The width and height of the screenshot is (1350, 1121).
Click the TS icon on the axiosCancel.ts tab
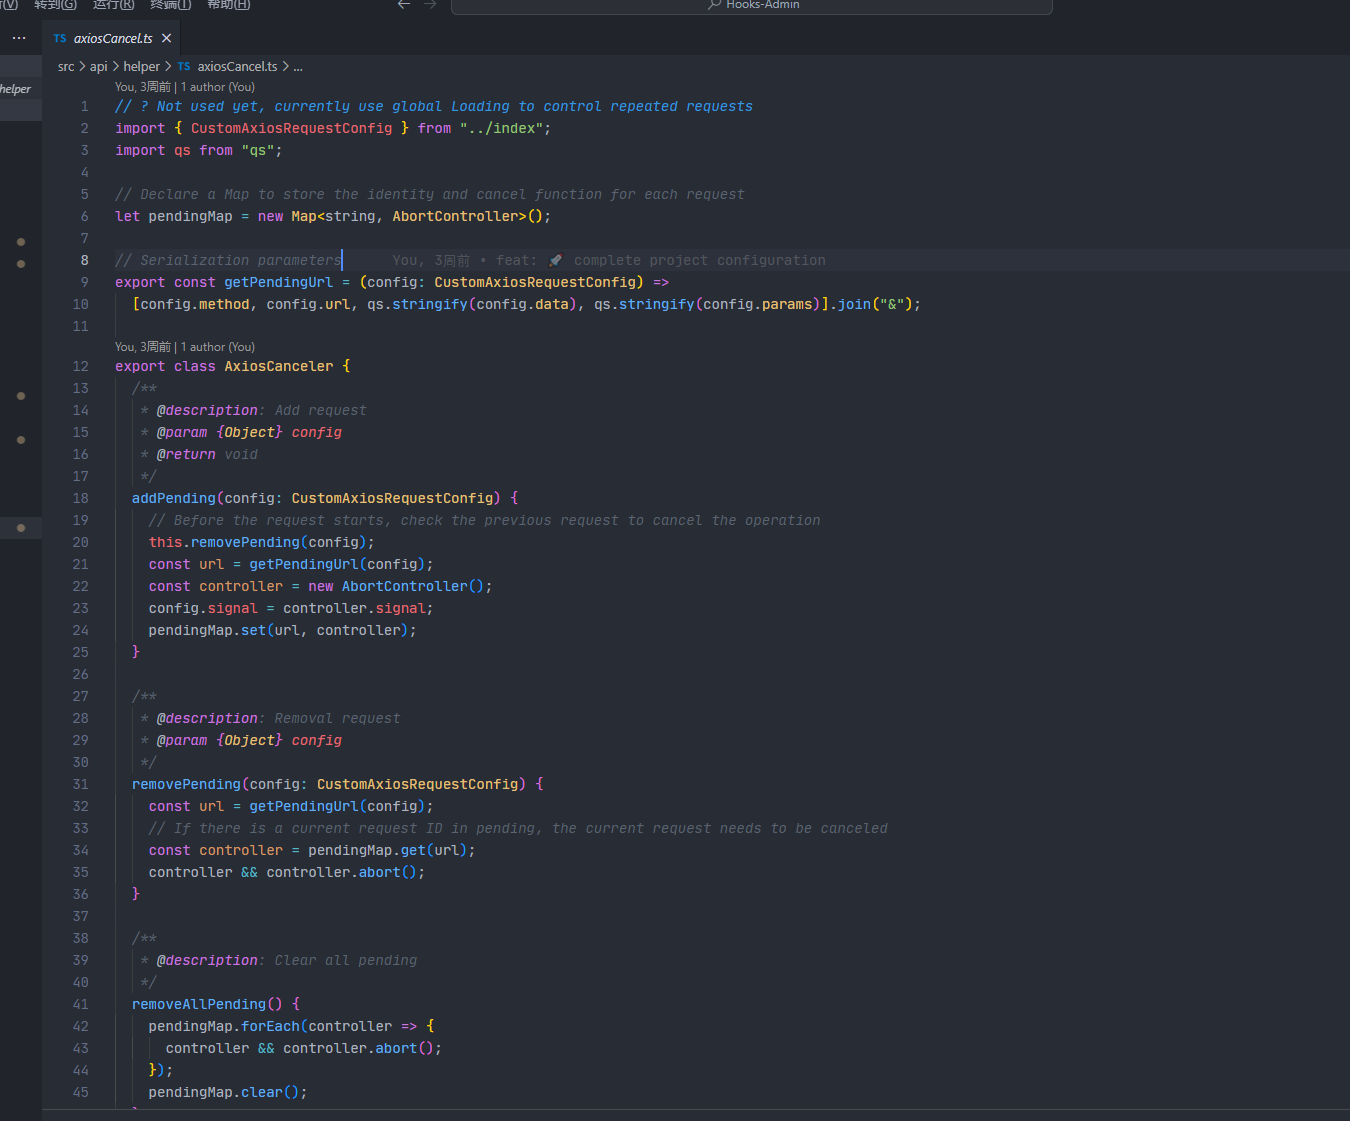click(x=59, y=38)
